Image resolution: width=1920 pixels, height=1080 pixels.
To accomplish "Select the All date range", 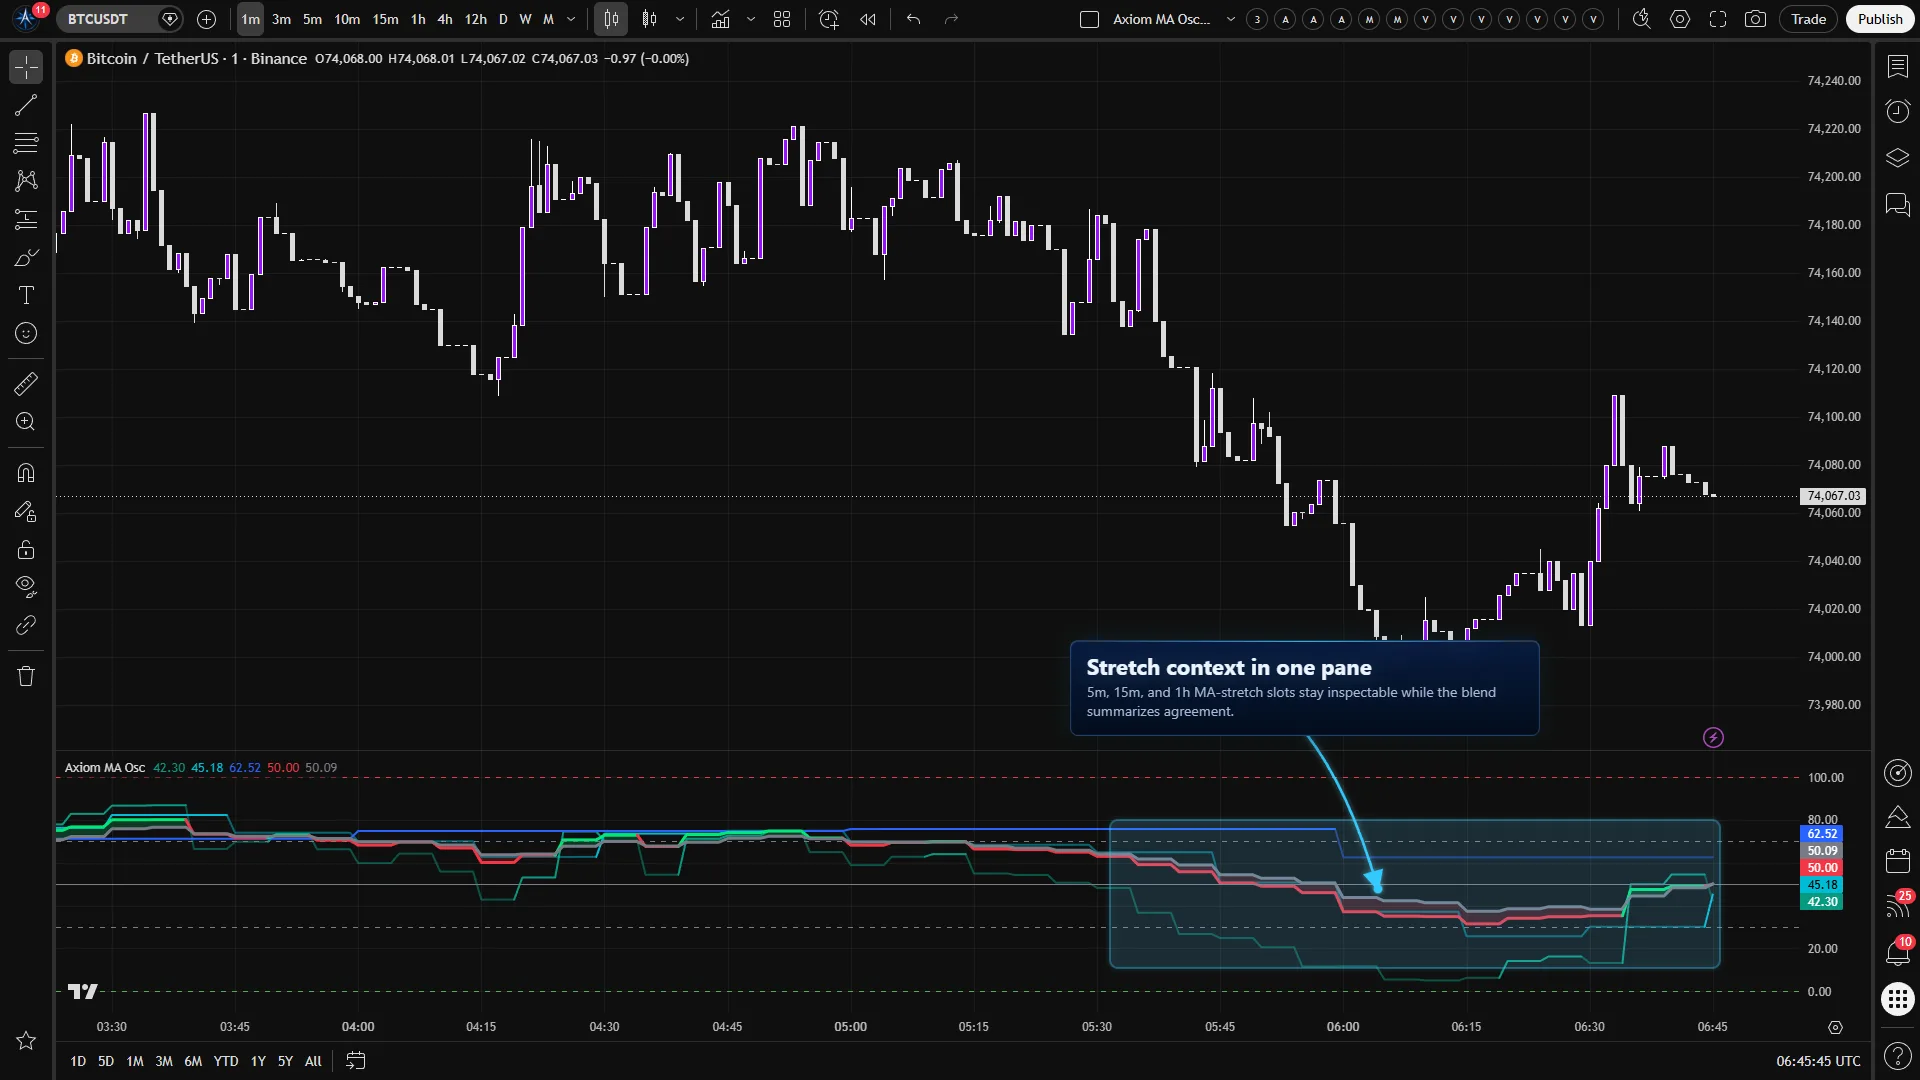I will point(313,1061).
